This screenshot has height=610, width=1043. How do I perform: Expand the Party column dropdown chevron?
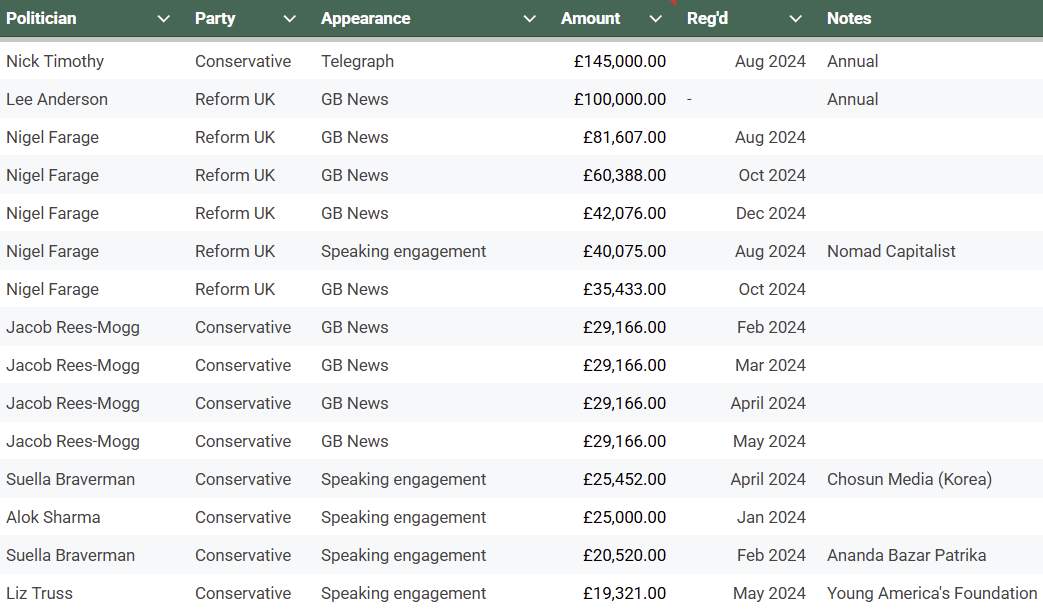tap(289, 19)
